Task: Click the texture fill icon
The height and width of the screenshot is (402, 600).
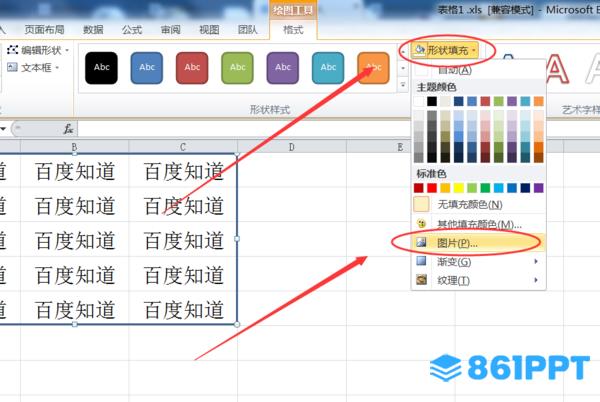Action: (x=421, y=280)
